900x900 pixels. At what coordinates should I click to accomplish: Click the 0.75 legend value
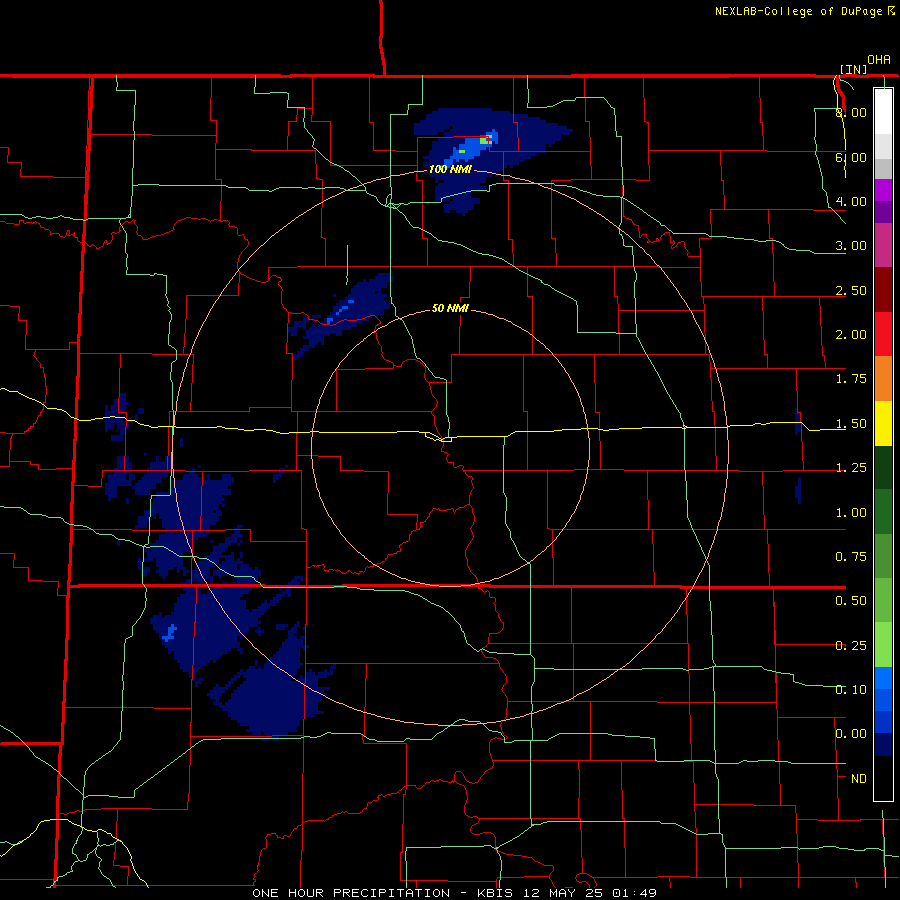851,557
